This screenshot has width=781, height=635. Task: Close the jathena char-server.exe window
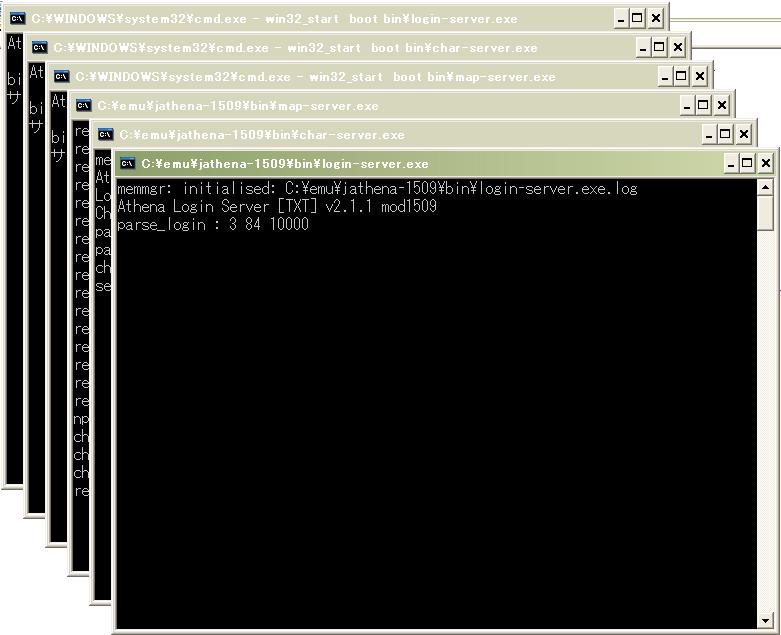pos(744,134)
